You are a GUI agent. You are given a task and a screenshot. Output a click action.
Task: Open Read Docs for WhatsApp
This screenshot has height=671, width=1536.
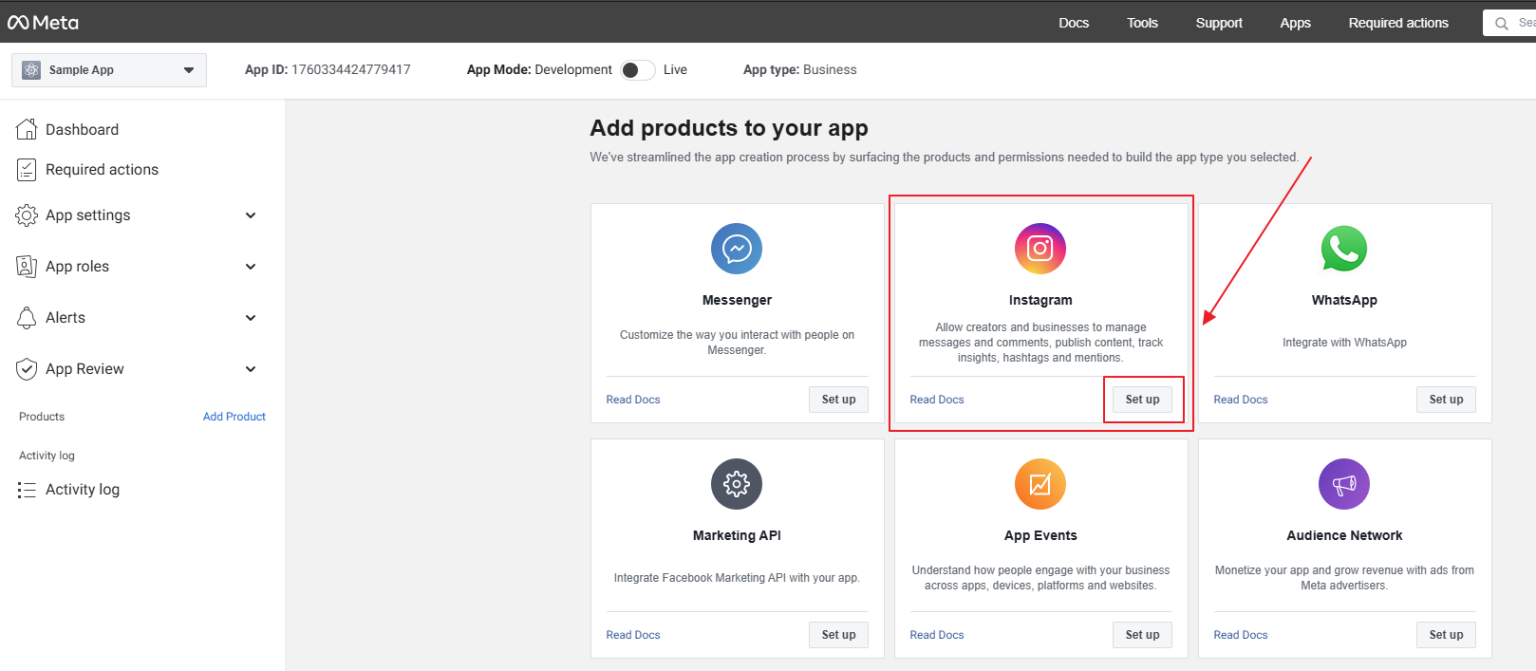click(x=1240, y=399)
